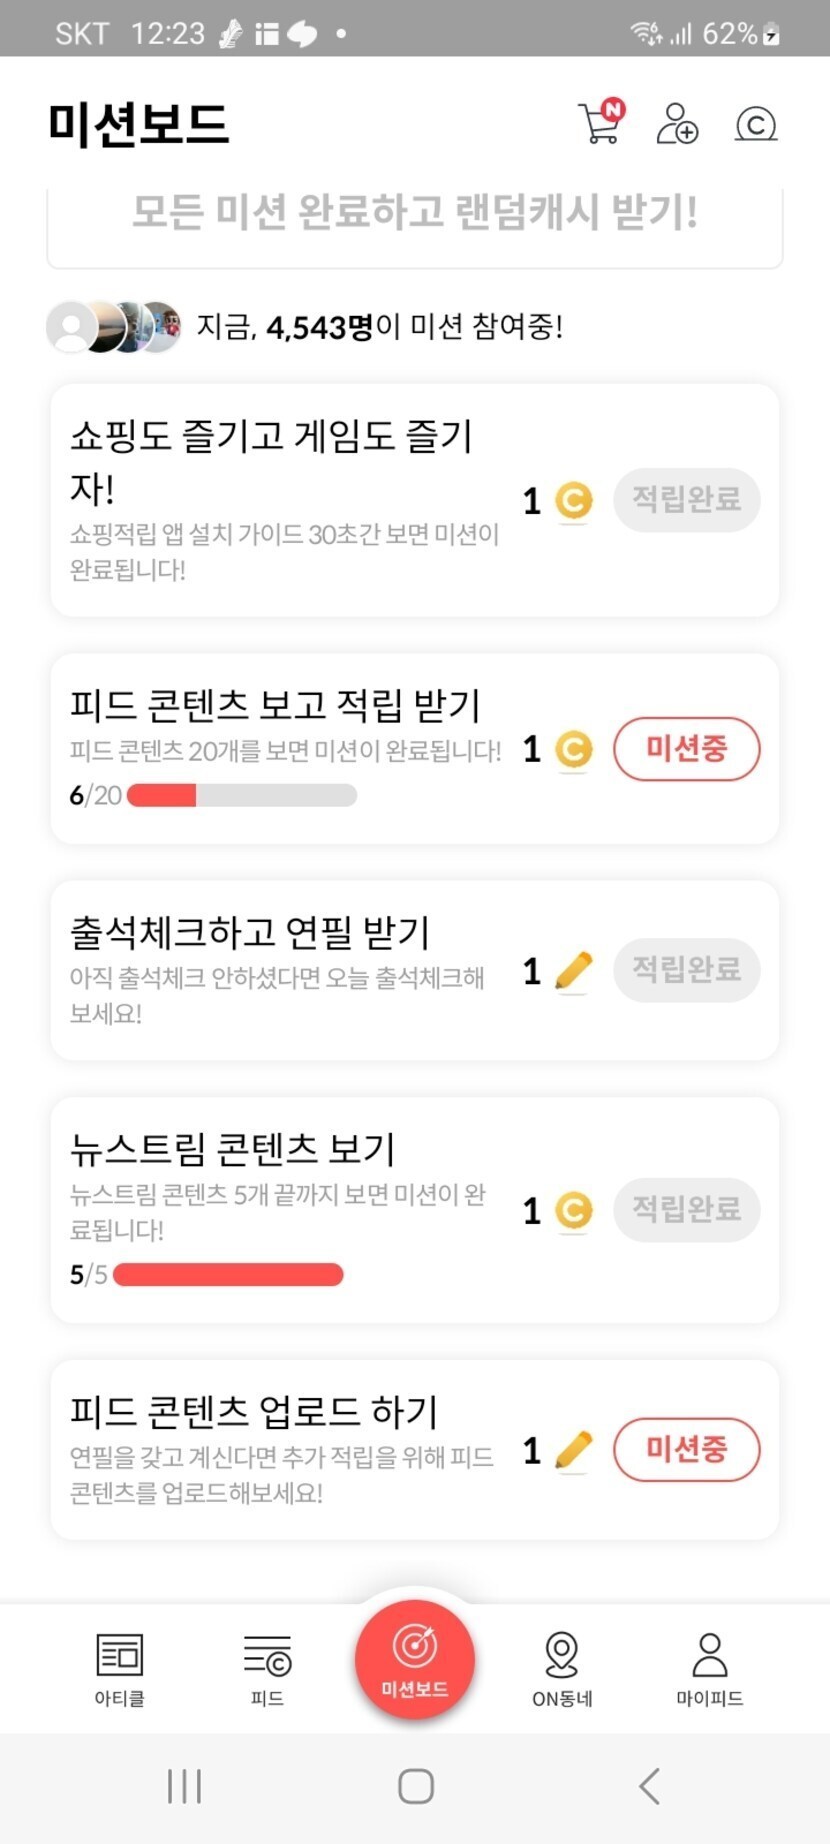The width and height of the screenshot is (830, 1844).
Task: Tap 미션중 button for 피드 콘텐츠 보고 적립 받기
Action: pyautogui.click(x=686, y=749)
